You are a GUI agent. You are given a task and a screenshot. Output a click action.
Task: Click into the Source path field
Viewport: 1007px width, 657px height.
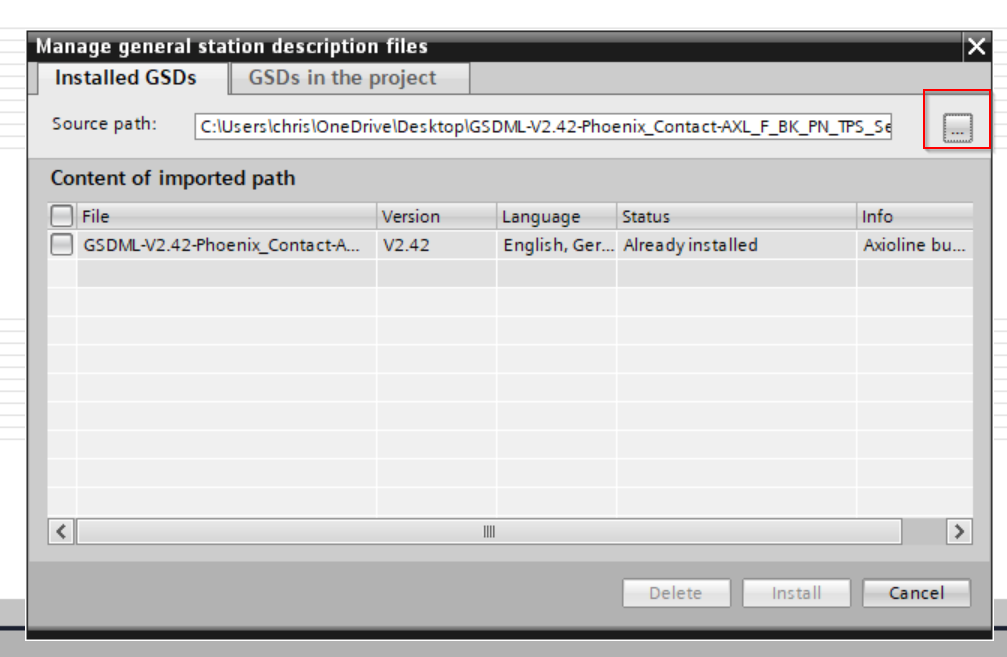pyautogui.click(x=543, y=126)
